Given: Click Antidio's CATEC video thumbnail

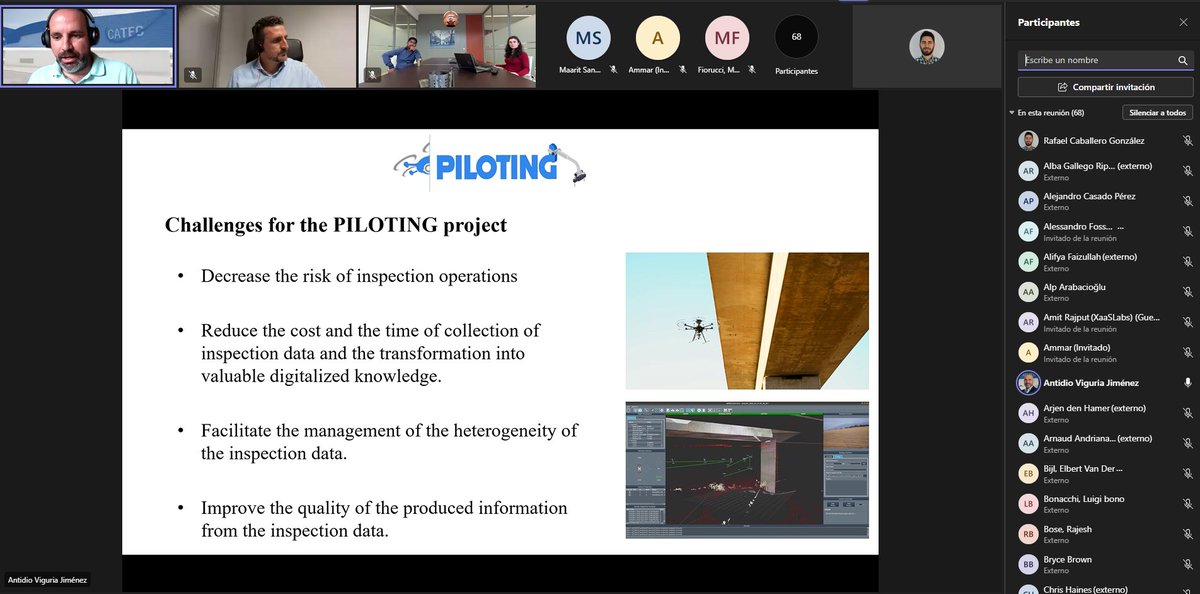Looking at the screenshot, I should tap(89, 46).
